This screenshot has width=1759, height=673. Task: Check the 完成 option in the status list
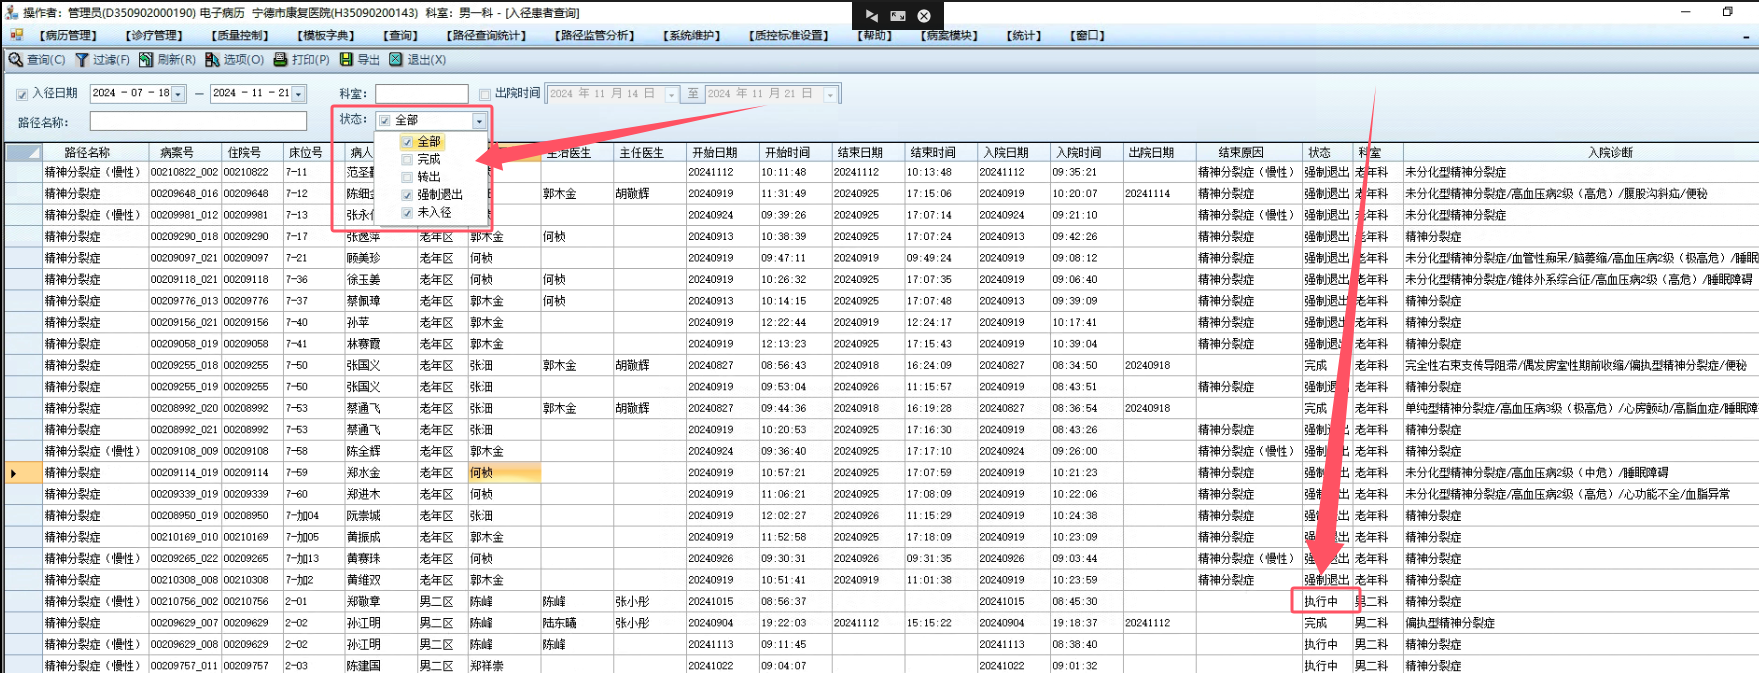pyautogui.click(x=407, y=160)
